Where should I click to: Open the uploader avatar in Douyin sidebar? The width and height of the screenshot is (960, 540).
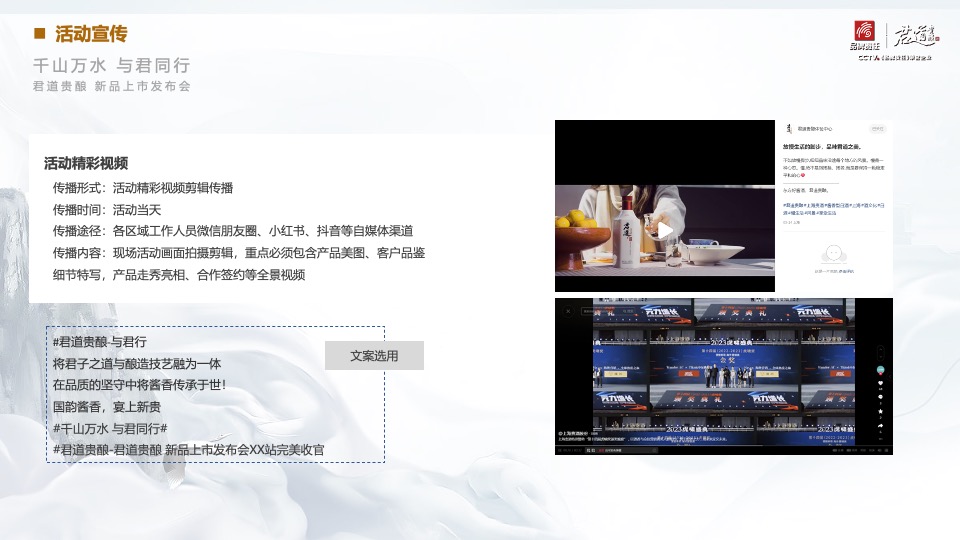click(x=880, y=370)
